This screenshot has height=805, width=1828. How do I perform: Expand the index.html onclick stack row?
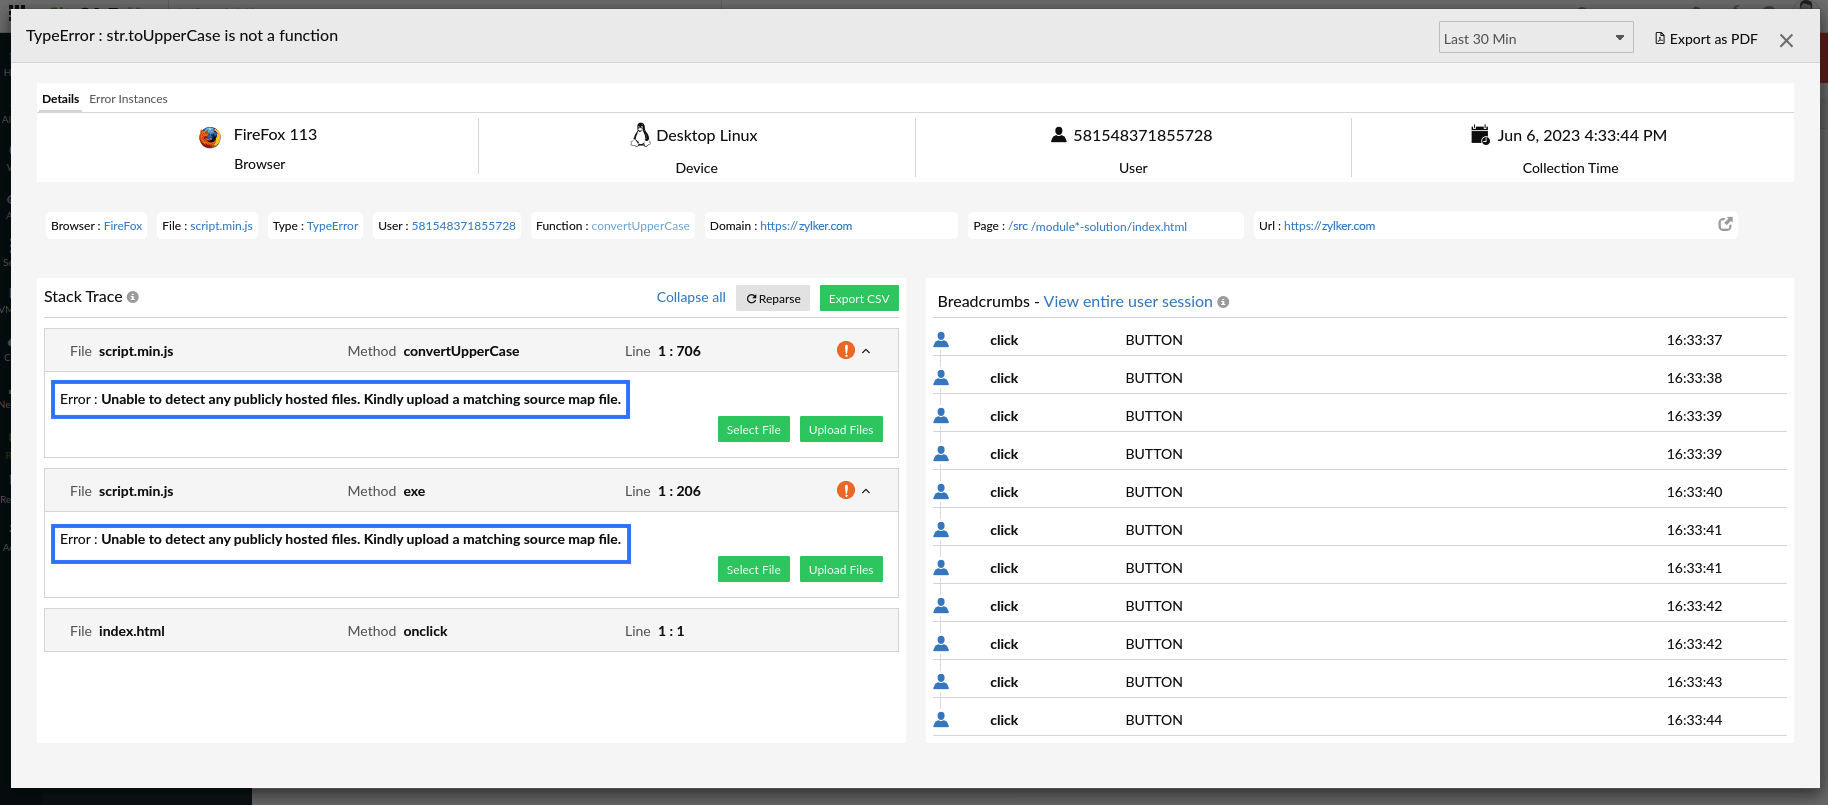(470, 631)
